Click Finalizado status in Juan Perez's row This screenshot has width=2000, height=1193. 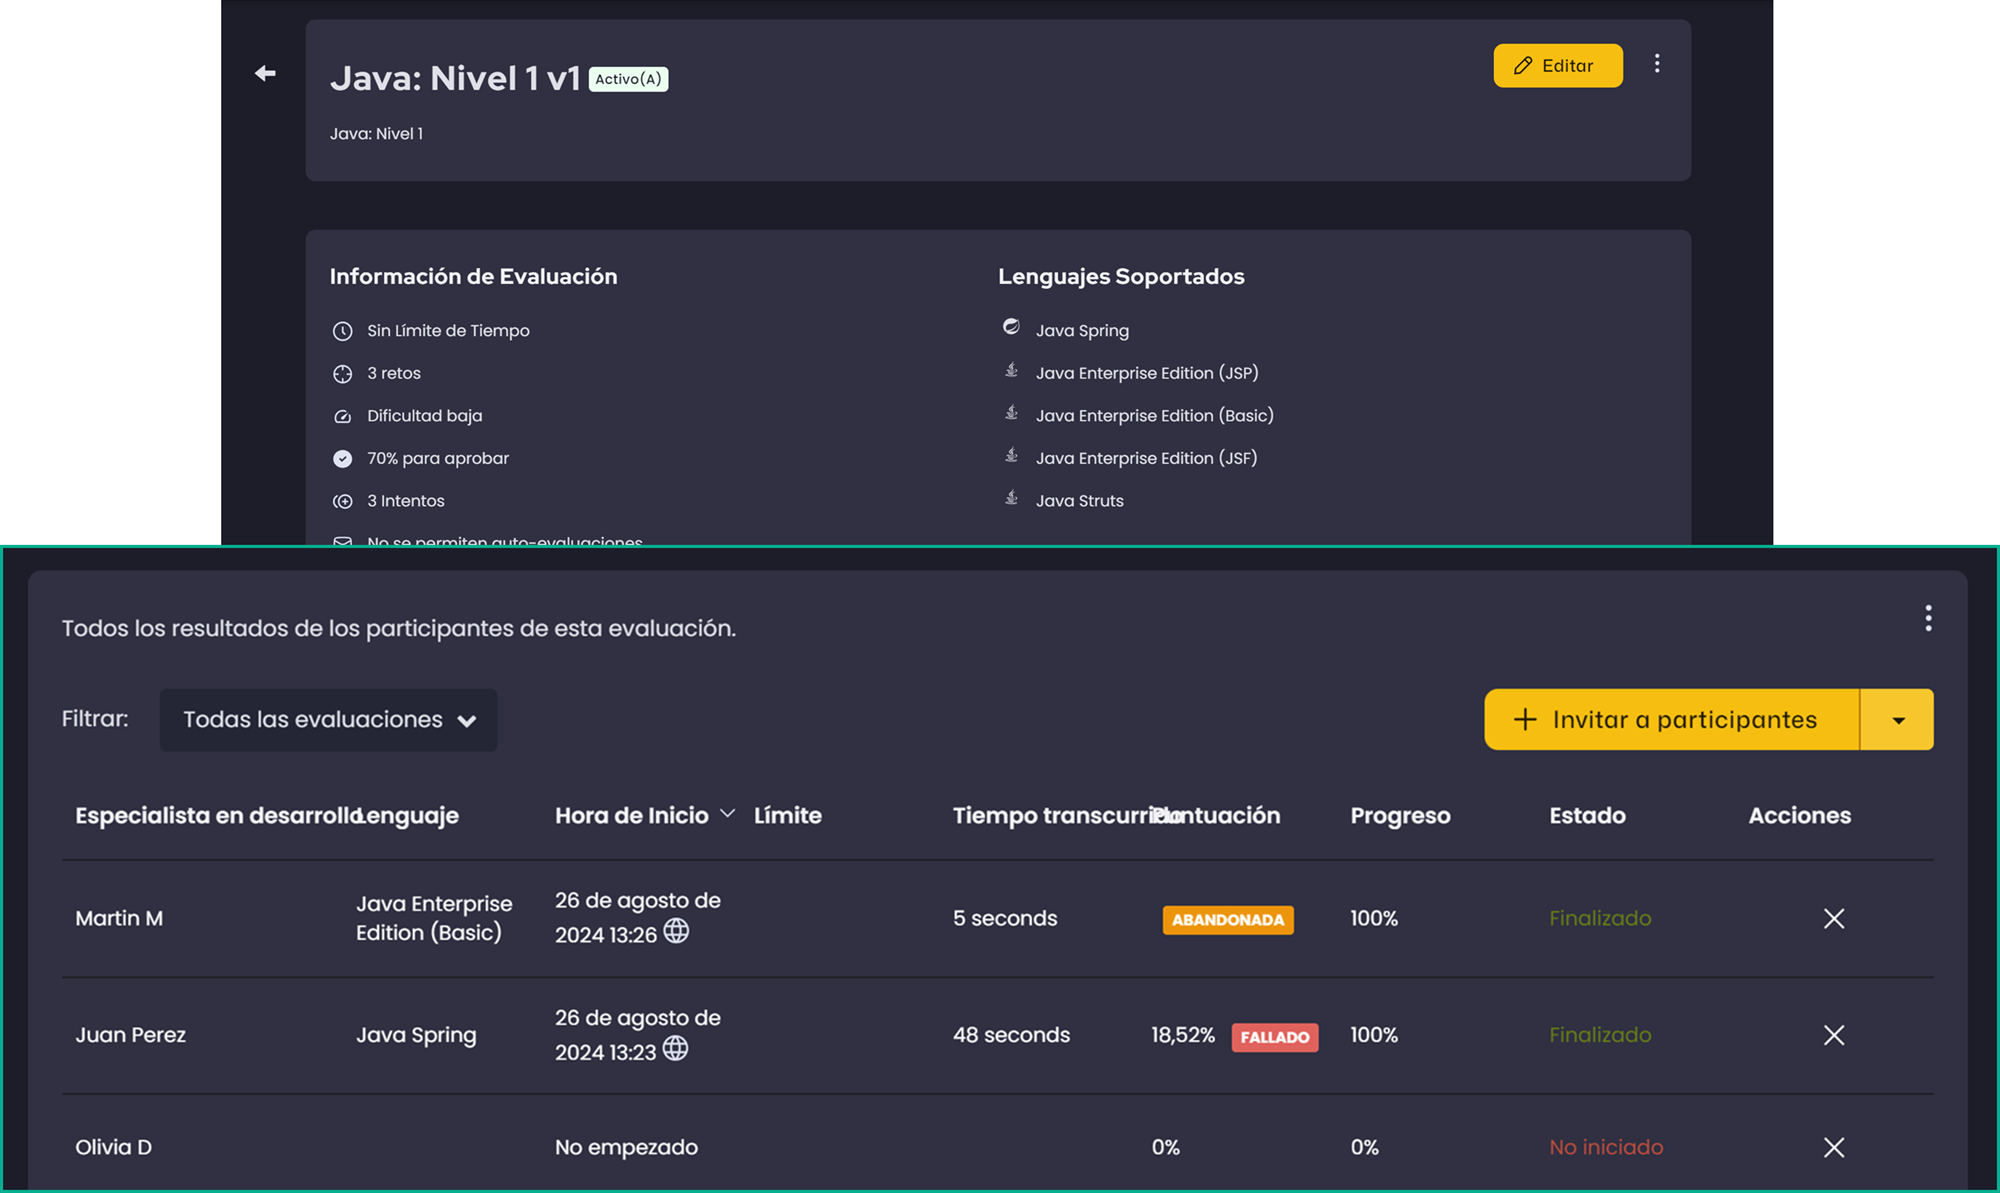point(1600,1035)
